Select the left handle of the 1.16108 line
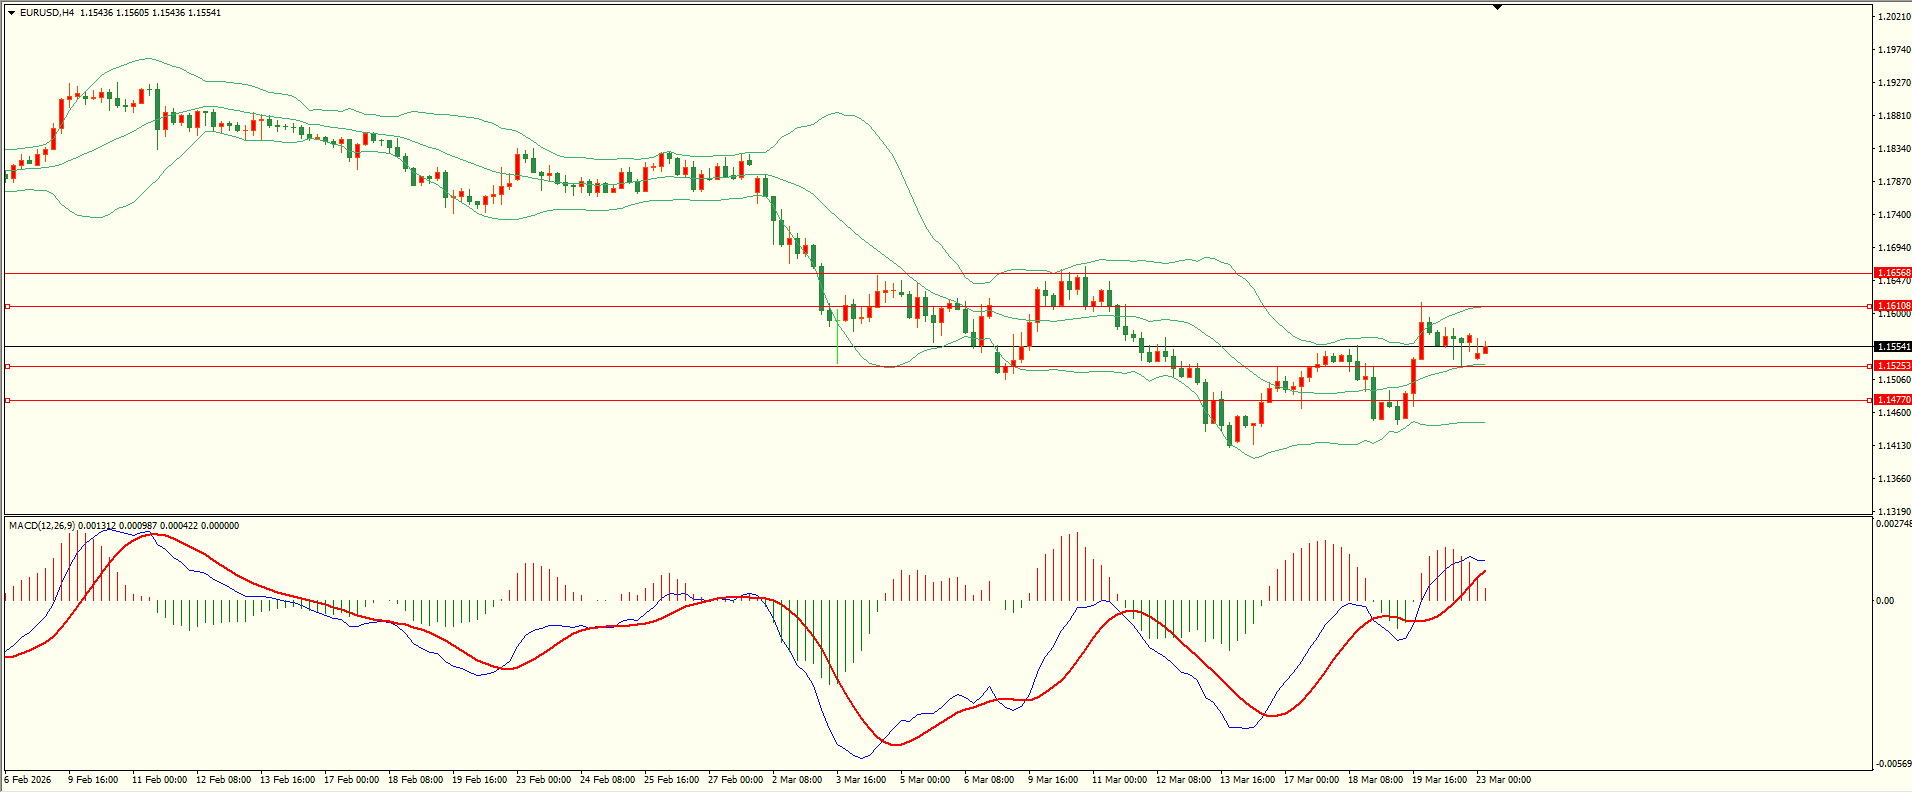Screen dimensions: 1912x793 pos(8,306)
